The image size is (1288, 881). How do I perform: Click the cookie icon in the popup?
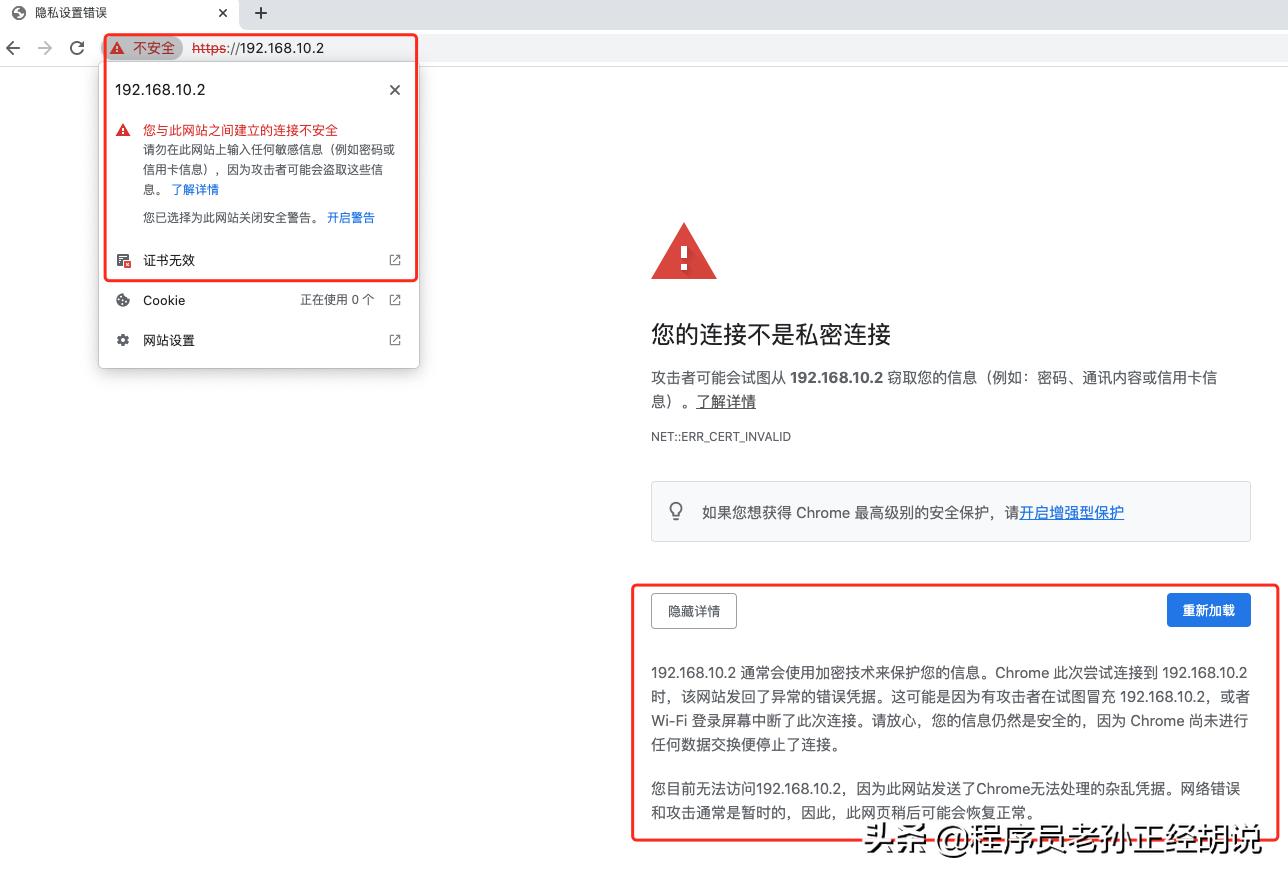(x=123, y=300)
